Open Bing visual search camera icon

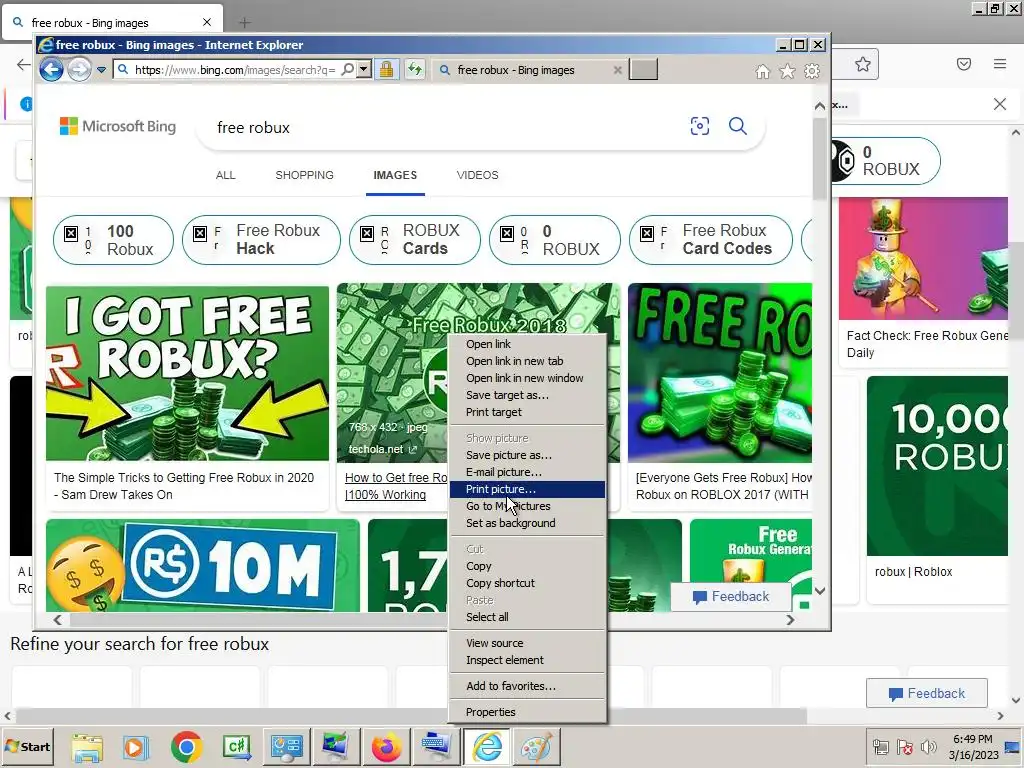click(699, 126)
